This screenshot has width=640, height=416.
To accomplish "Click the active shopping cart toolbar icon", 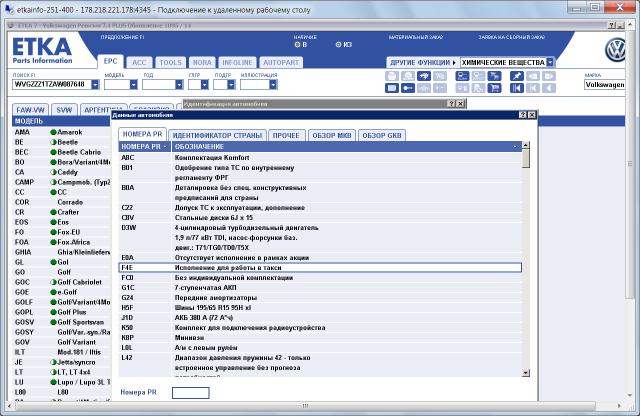I will coord(494,88).
